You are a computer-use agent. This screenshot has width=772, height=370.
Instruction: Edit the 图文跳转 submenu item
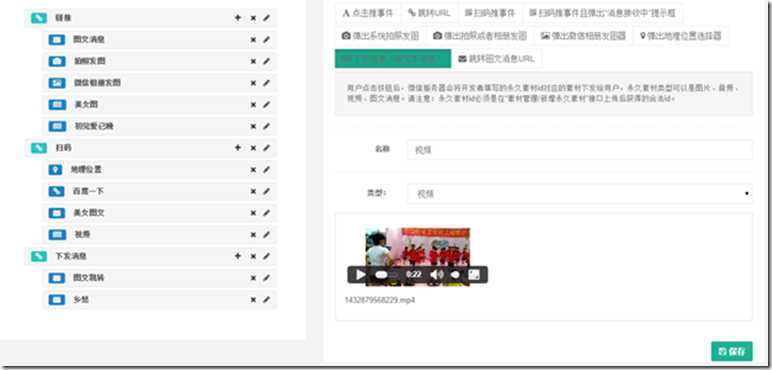click(266, 278)
